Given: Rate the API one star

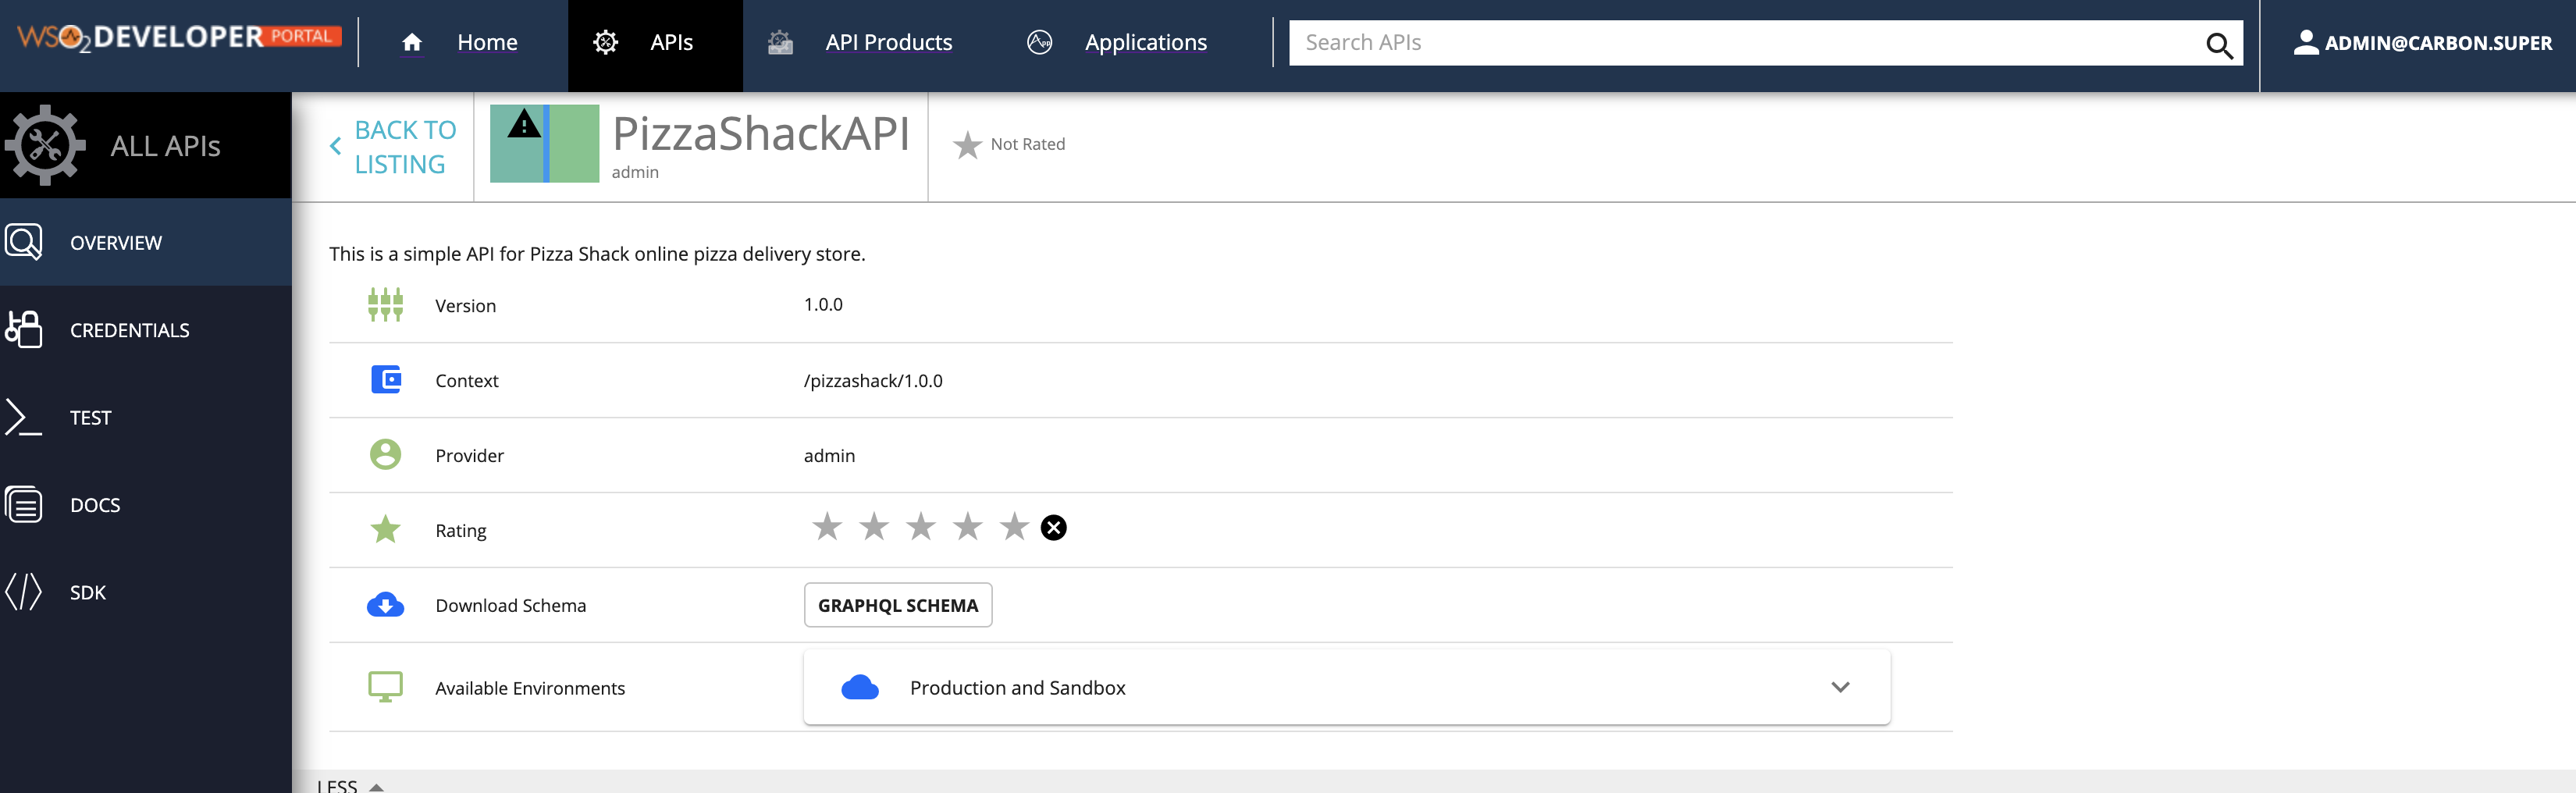Looking at the screenshot, I should coord(827,526).
